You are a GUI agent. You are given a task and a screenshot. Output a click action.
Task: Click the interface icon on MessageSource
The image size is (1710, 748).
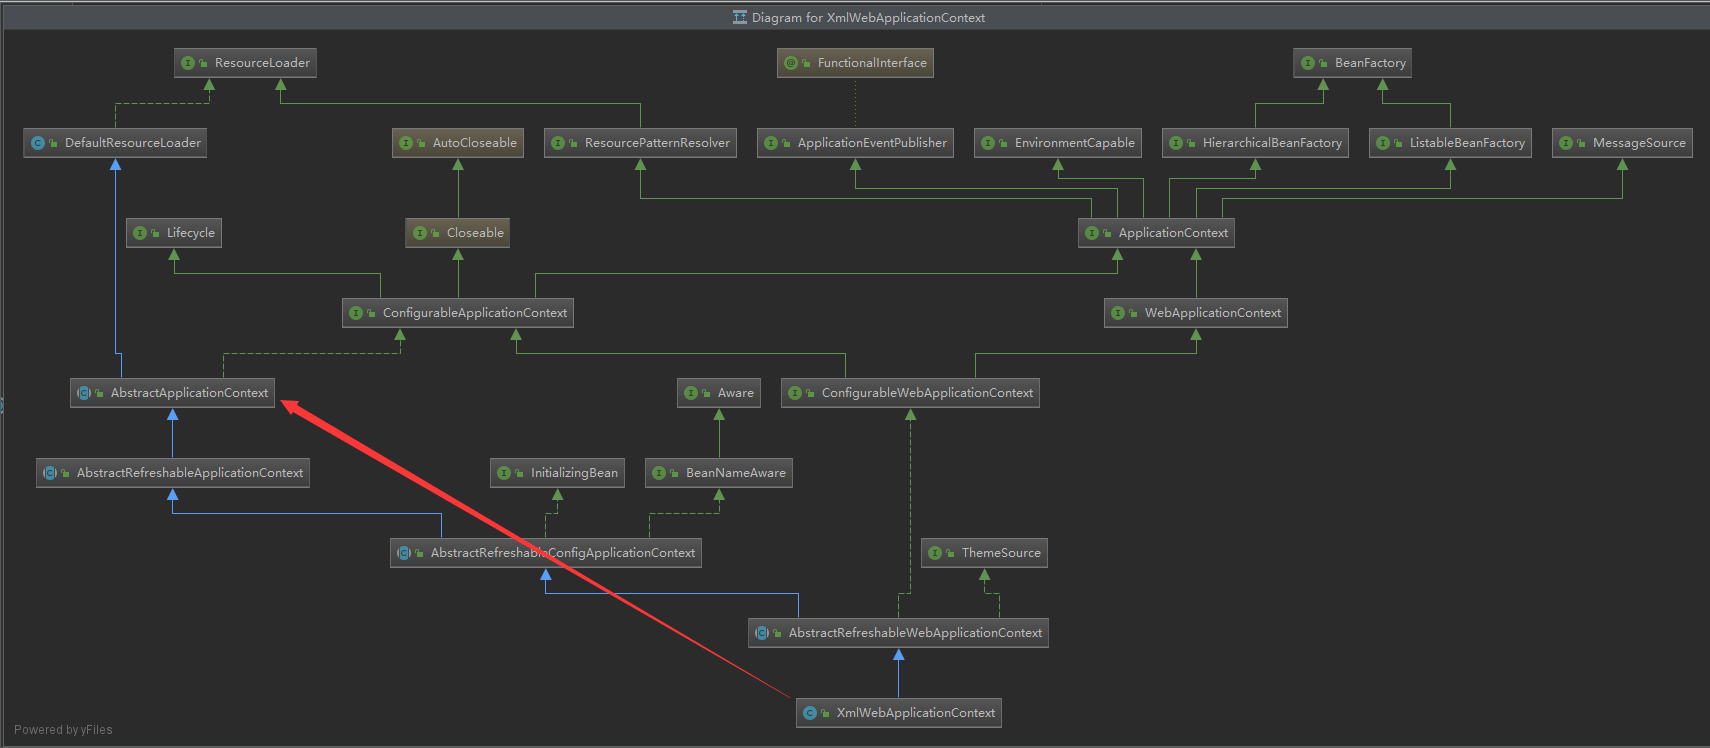(1566, 143)
